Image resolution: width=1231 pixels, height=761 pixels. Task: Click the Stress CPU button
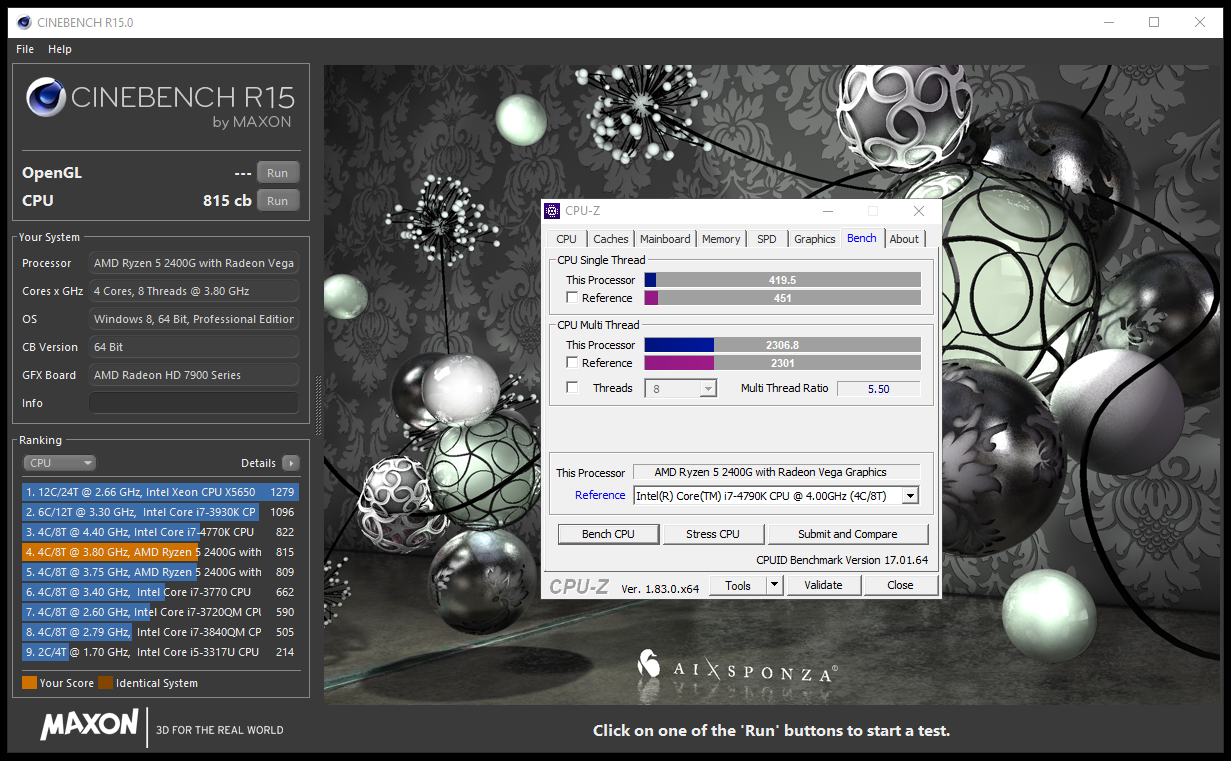point(713,534)
